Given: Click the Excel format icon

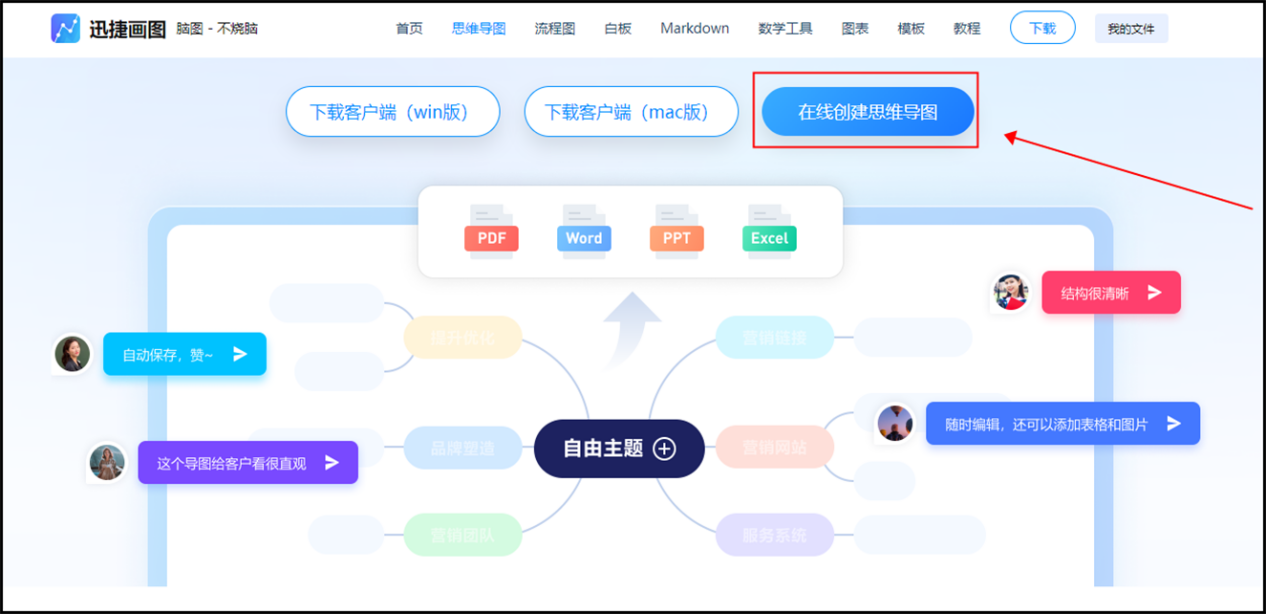Looking at the screenshot, I should point(769,235).
